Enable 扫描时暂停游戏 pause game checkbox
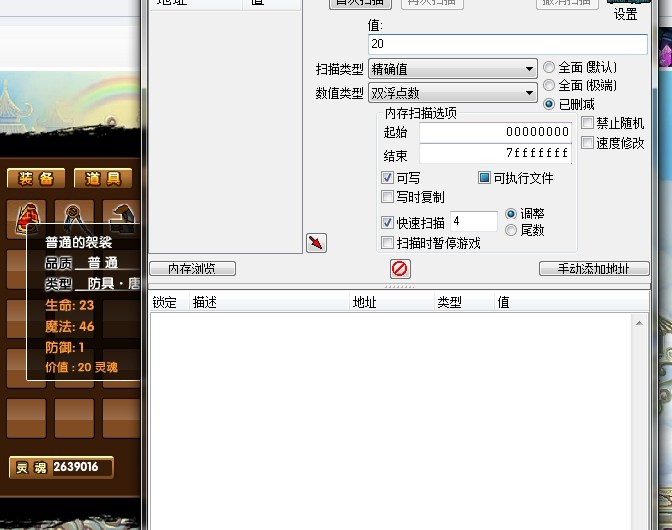672x530 pixels. click(x=387, y=243)
